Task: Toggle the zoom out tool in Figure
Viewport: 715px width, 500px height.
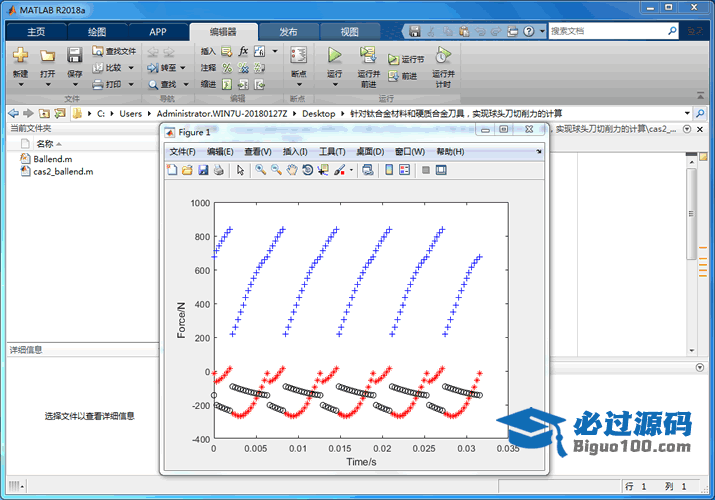Action: coord(276,170)
